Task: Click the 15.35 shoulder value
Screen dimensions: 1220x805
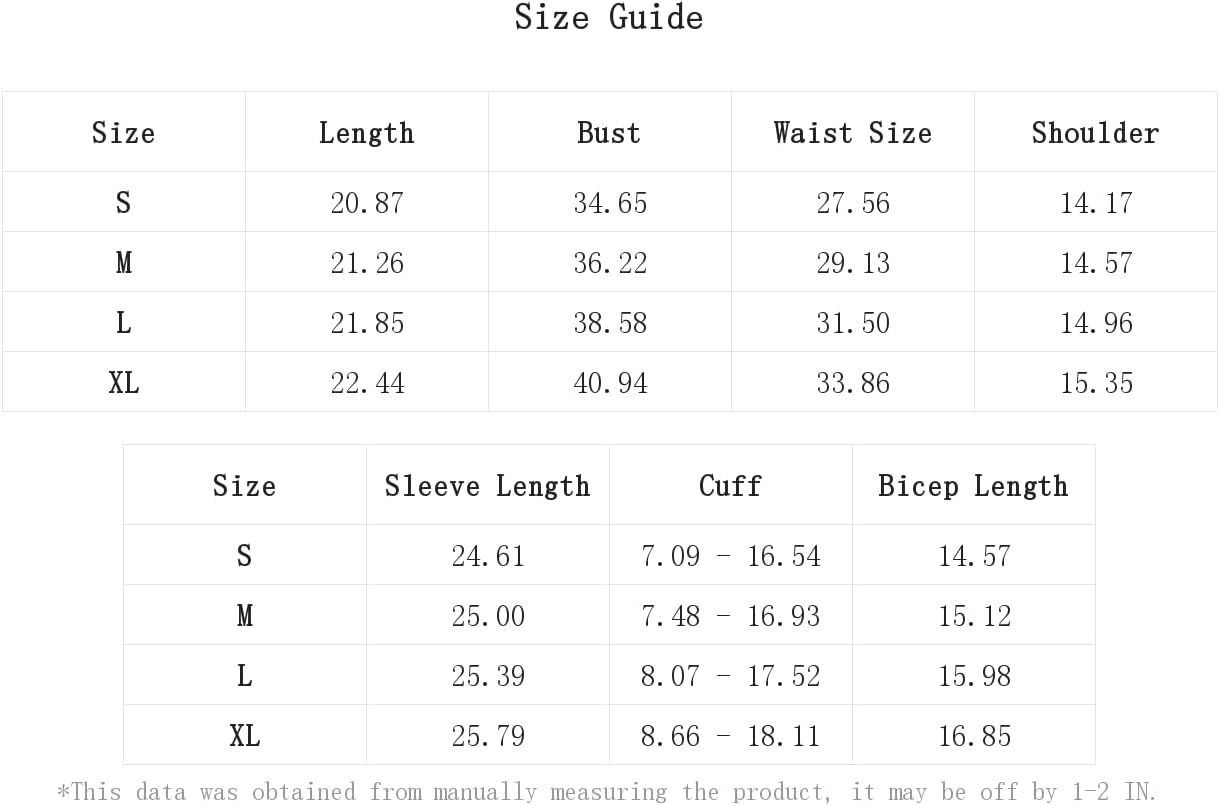Action: (1096, 383)
